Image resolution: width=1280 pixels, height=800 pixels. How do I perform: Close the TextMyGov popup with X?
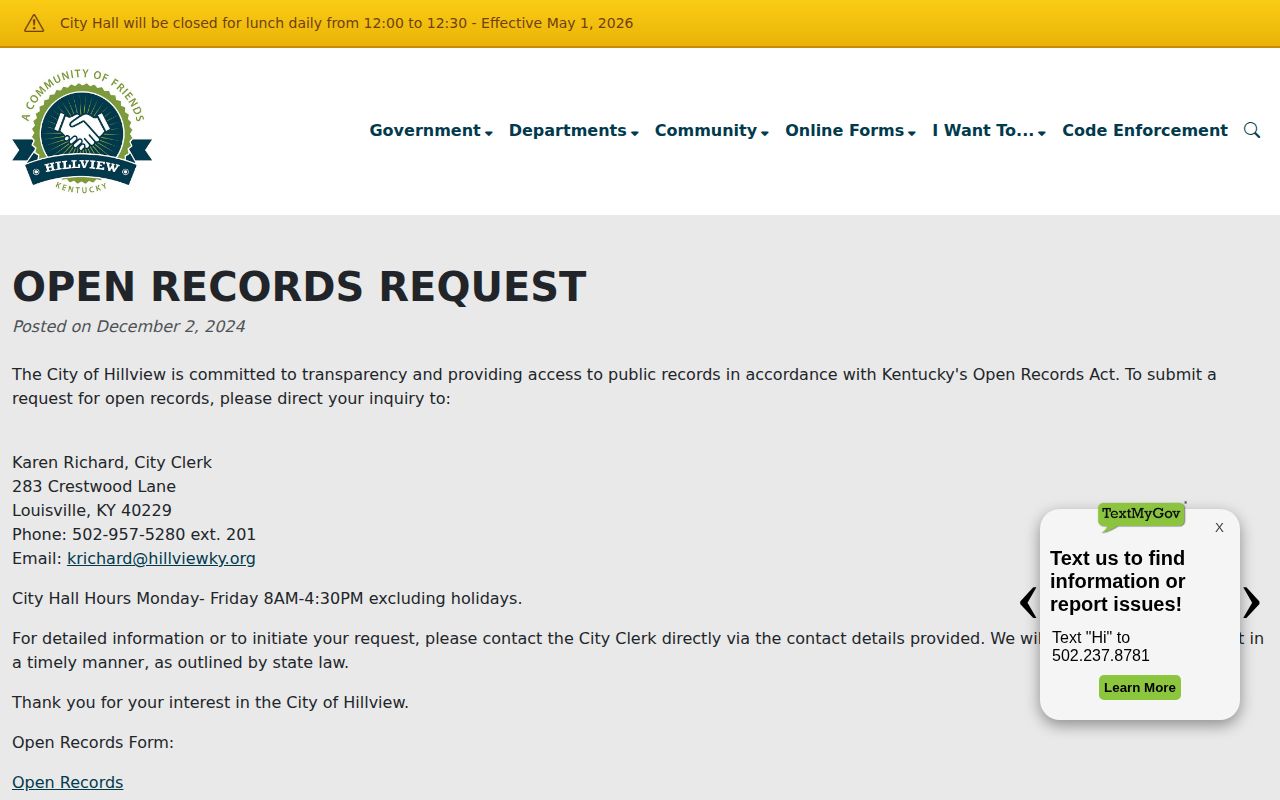(1219, 527)
